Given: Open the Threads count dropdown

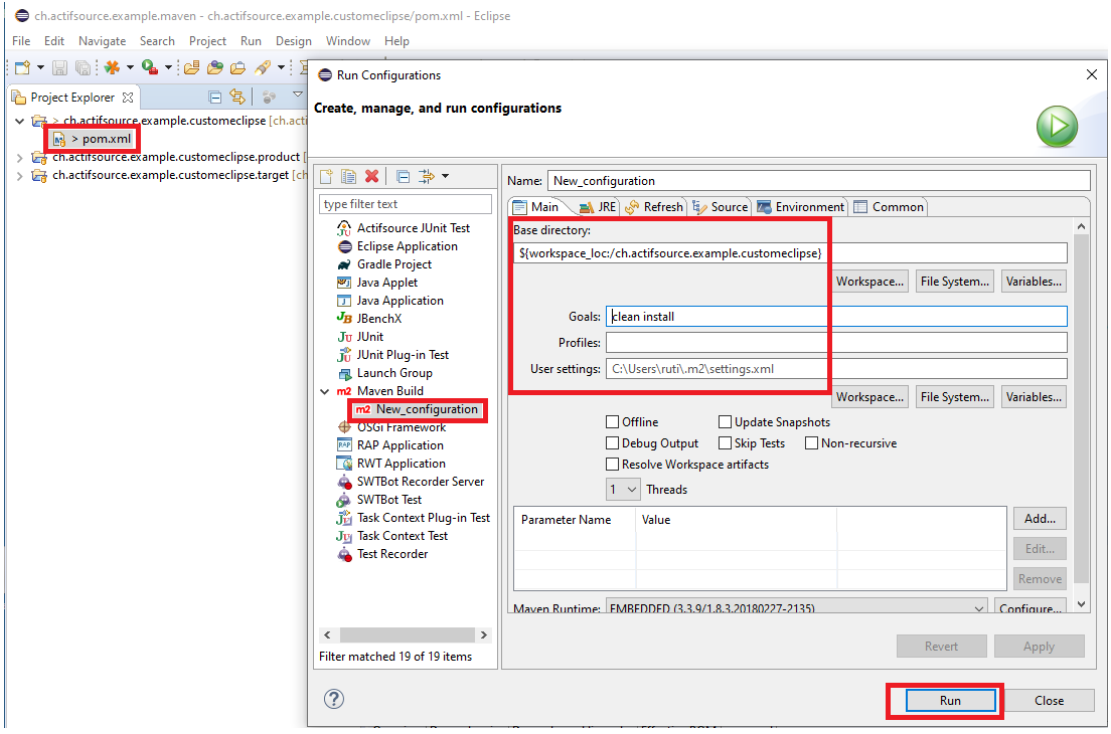Looking at the screenshot, I should [x=624, y=489].
